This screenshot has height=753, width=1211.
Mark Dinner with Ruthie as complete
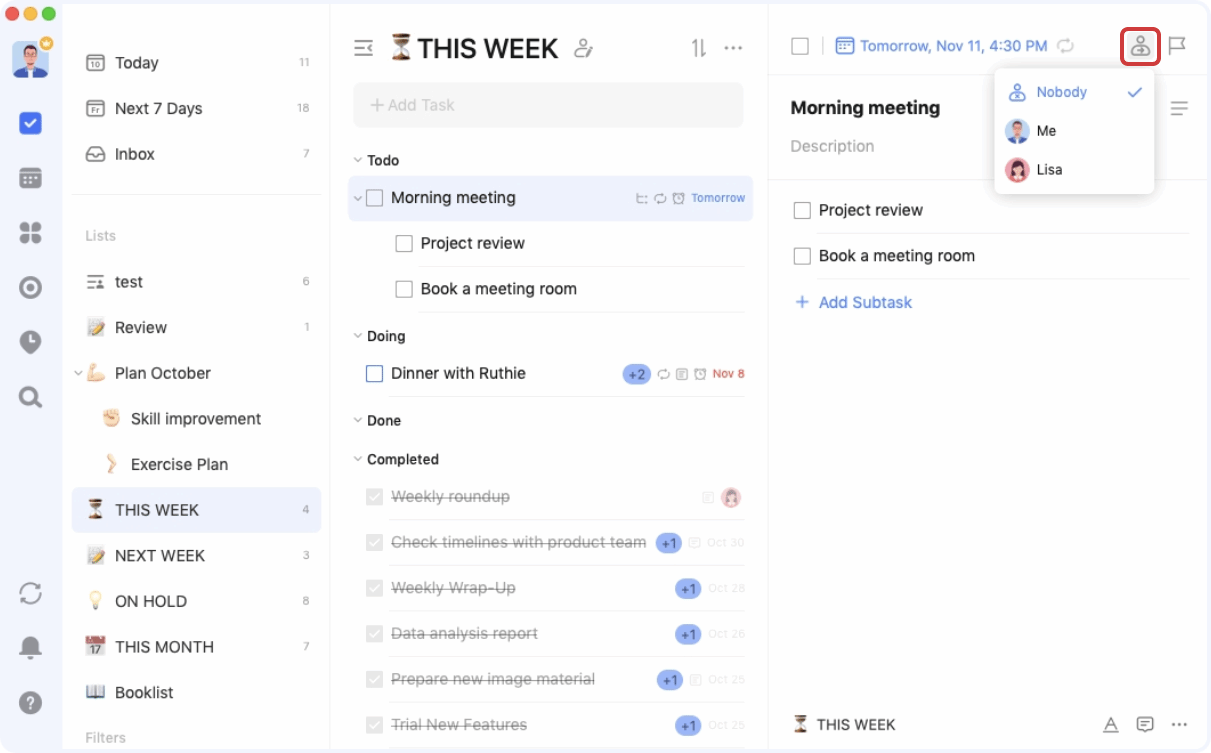374,373
